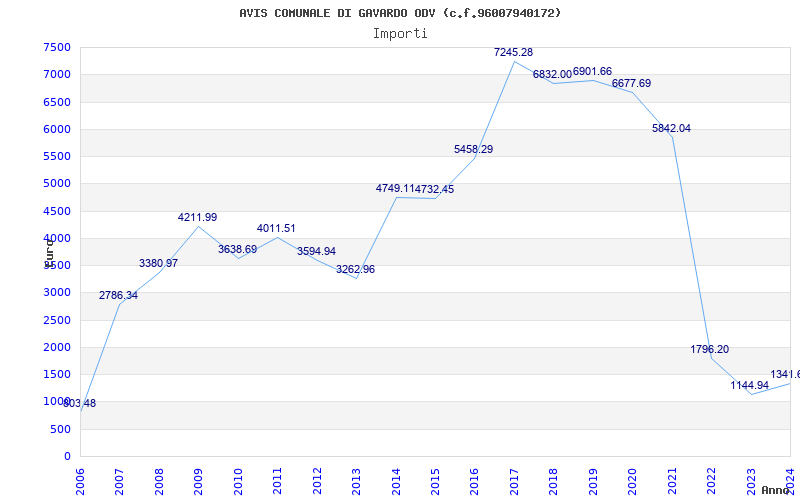Screen dimensions: 800x500
Task: Click the 4211.99 peak label
Action: click(197, 217)
